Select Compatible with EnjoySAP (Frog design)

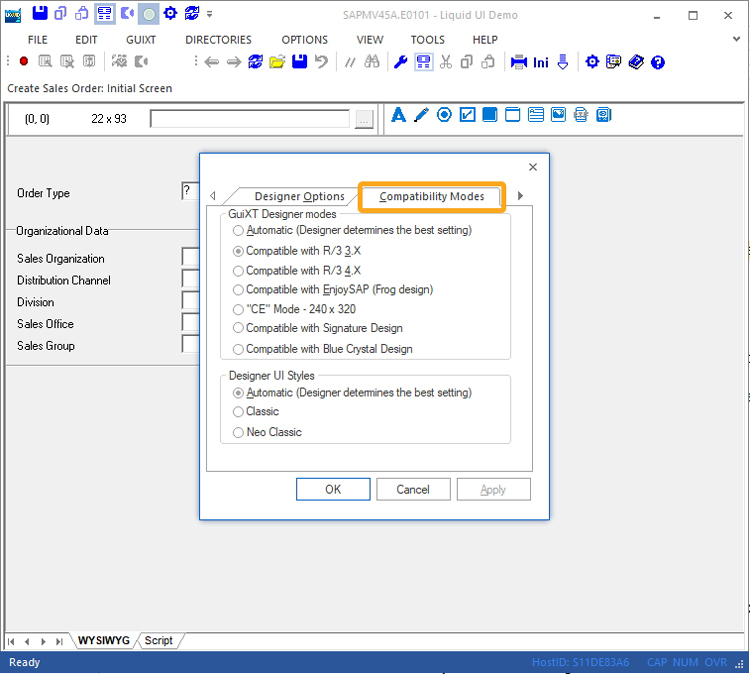(238, 290)
